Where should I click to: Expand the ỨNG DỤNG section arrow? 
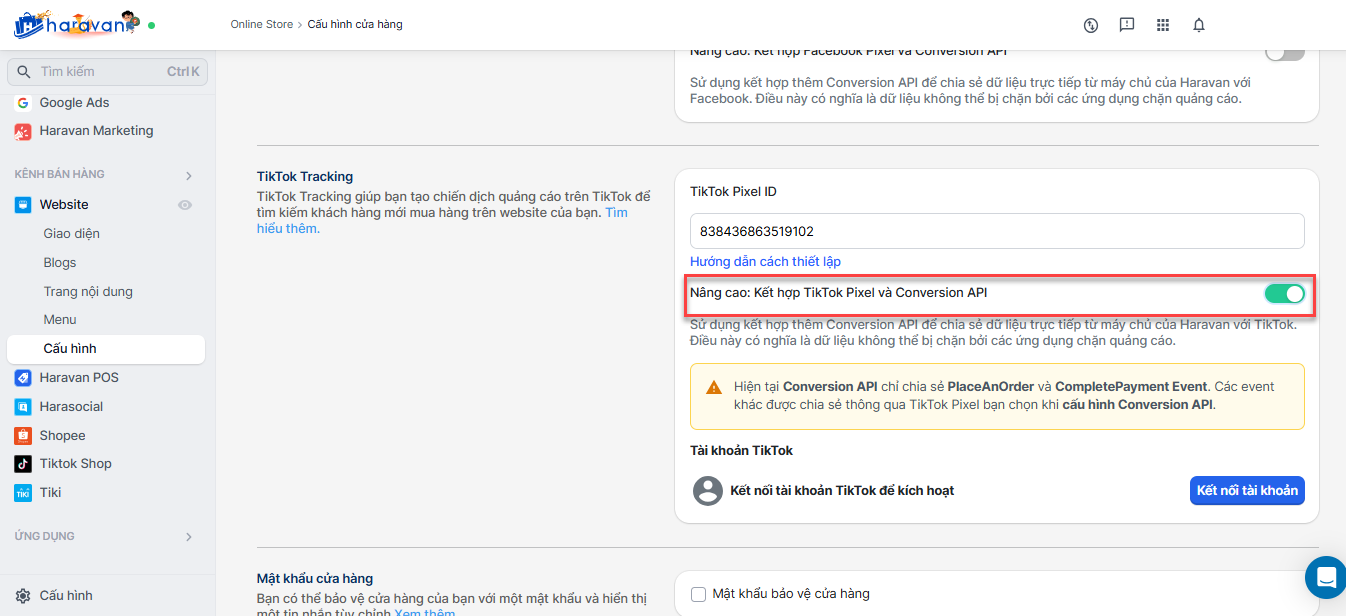pyautogui.click(x=189, y=537)
